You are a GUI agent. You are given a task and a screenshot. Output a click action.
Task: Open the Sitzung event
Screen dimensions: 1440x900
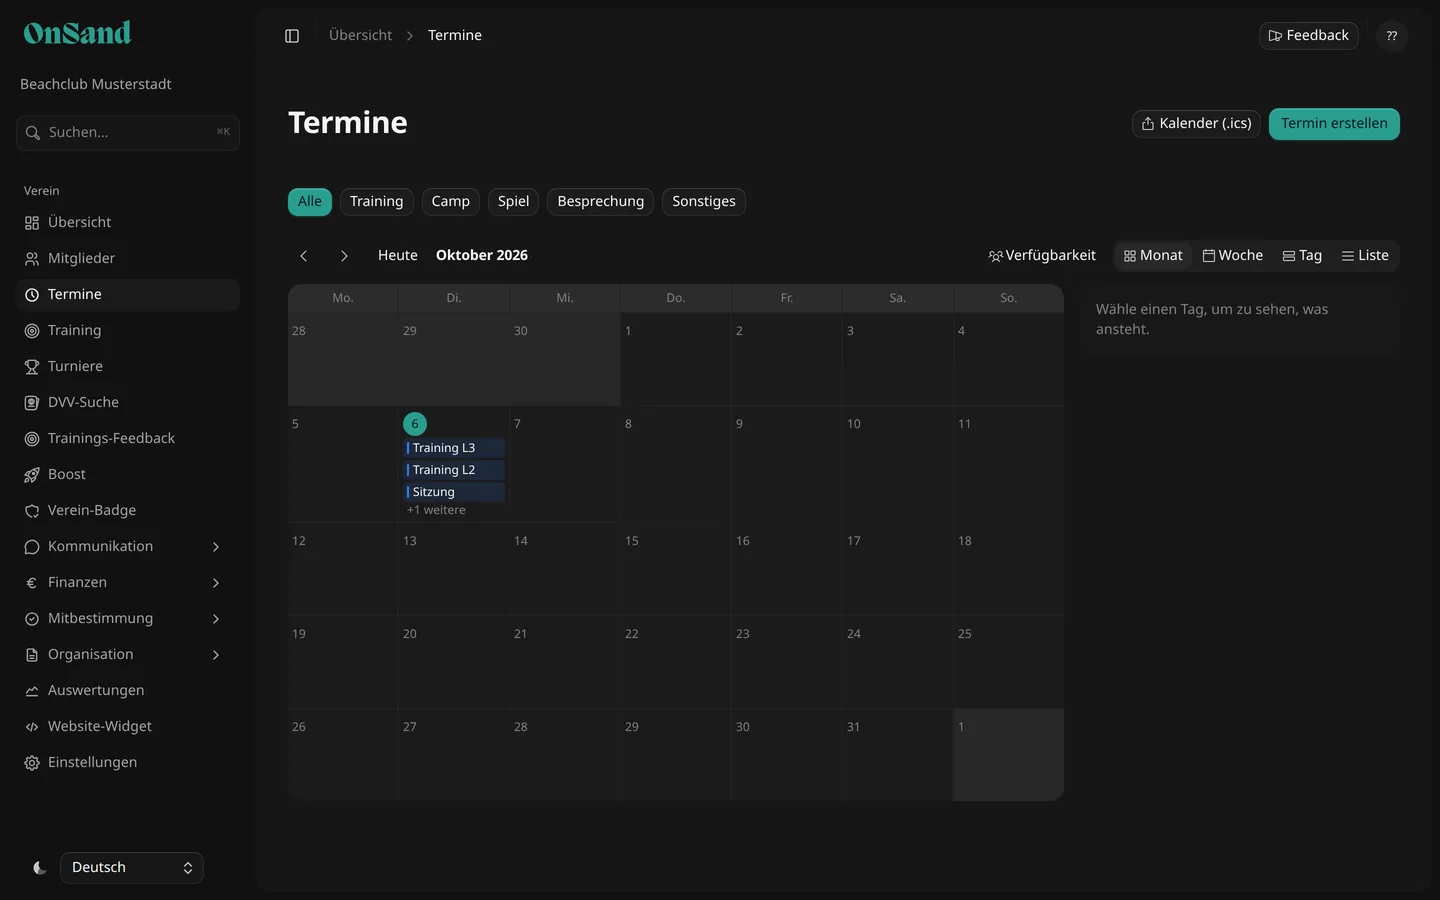tap(455, 492)
